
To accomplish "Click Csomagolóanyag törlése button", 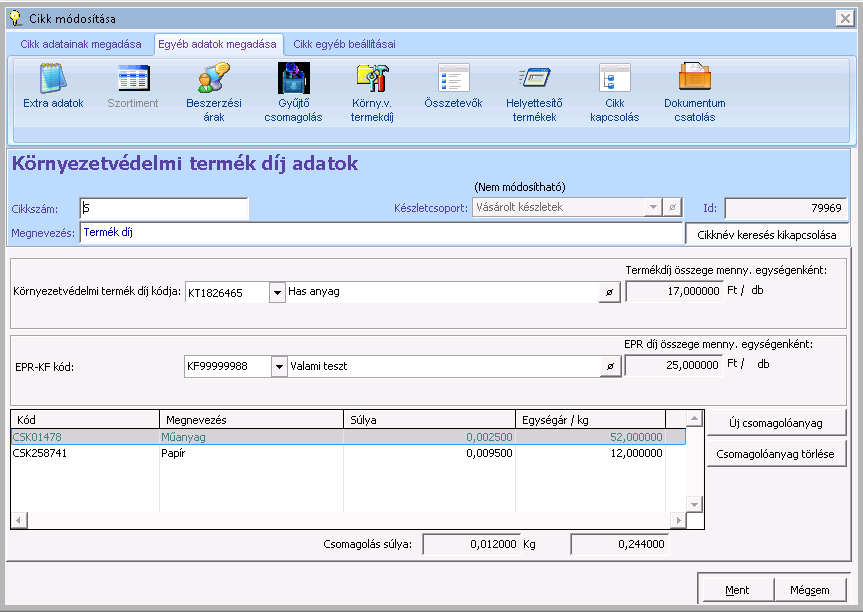I will pos(776,454).
